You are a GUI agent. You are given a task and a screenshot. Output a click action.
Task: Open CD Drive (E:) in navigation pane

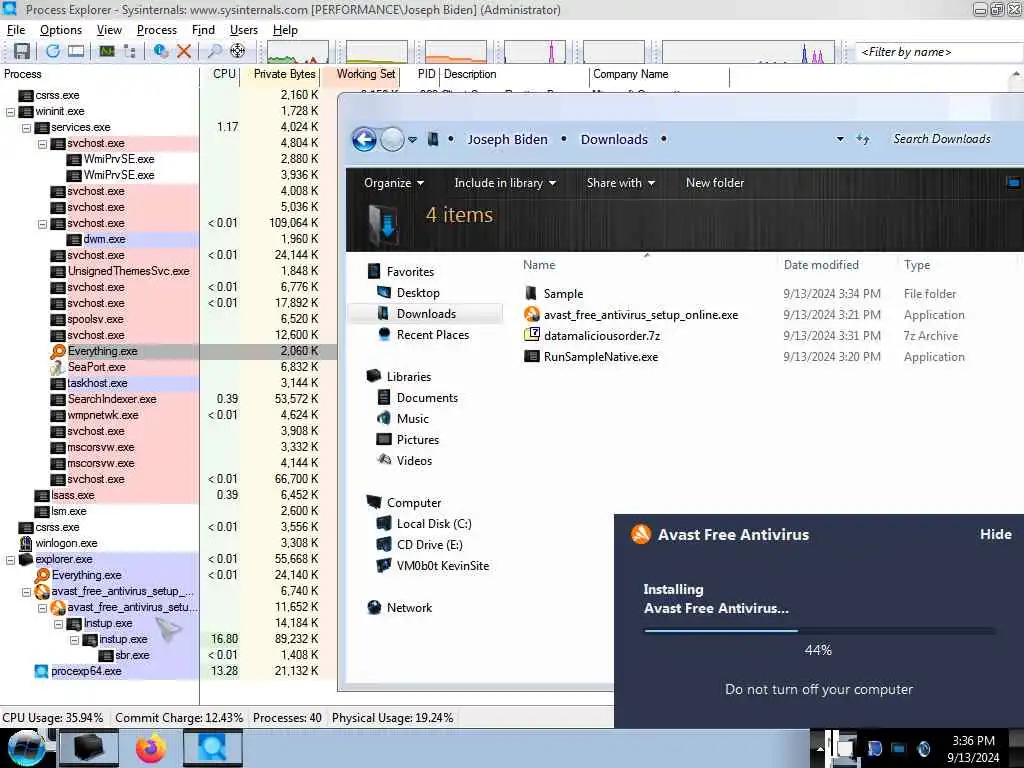coord(429,545)
